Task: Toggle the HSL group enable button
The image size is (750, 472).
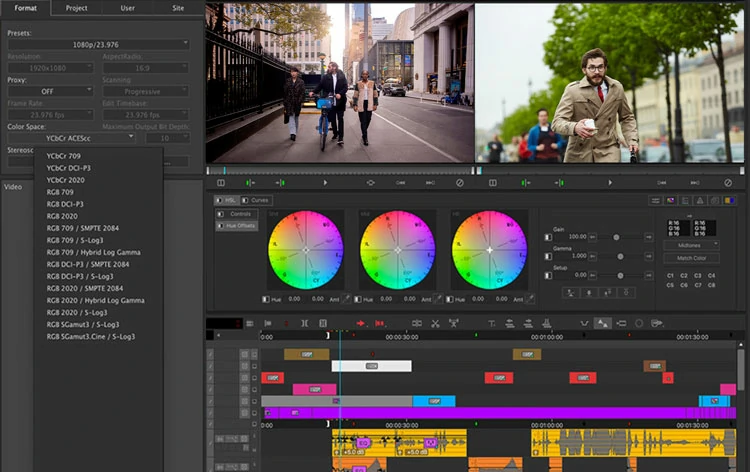Action: click(x=221, y=200)
